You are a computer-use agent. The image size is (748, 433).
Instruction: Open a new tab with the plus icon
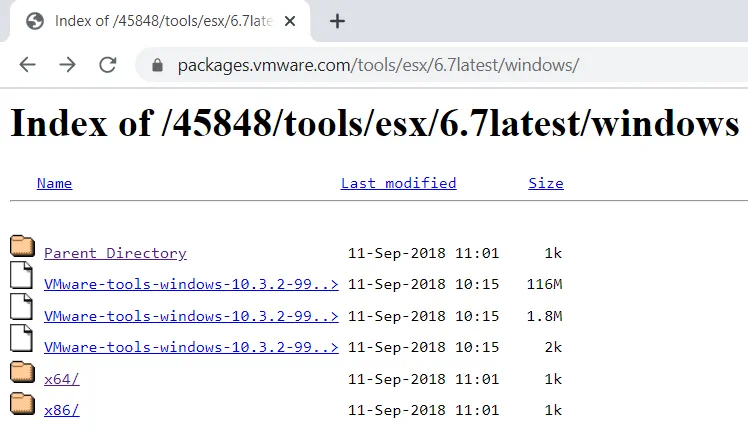click(x=337, y=21)
